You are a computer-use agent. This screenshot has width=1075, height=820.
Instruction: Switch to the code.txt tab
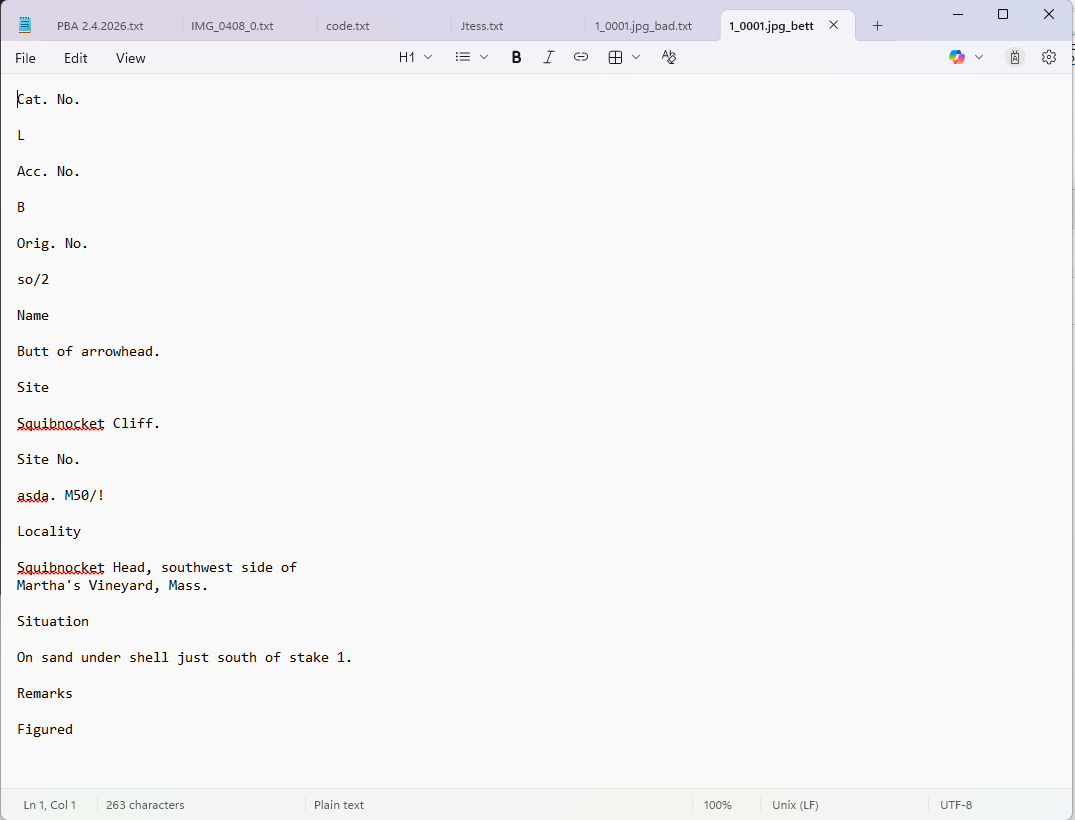click(x=347, y=26)
